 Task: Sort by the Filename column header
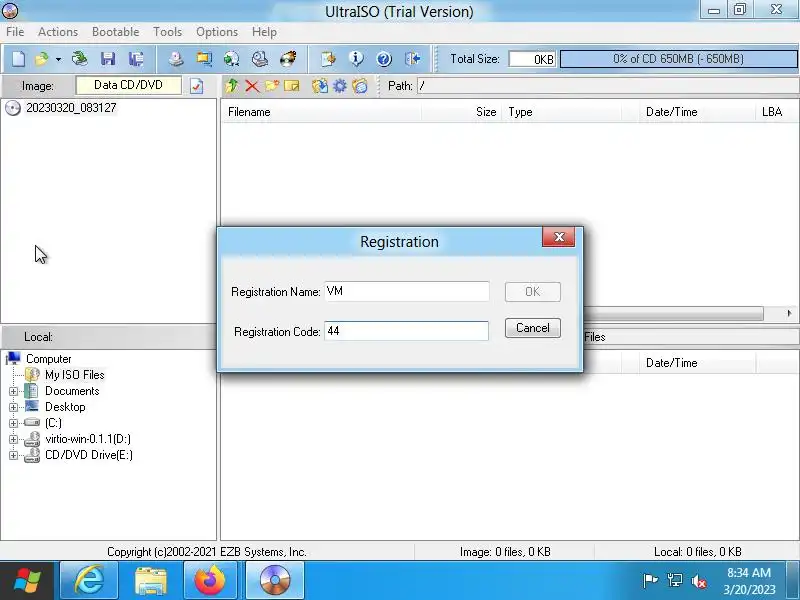(321, 112)
